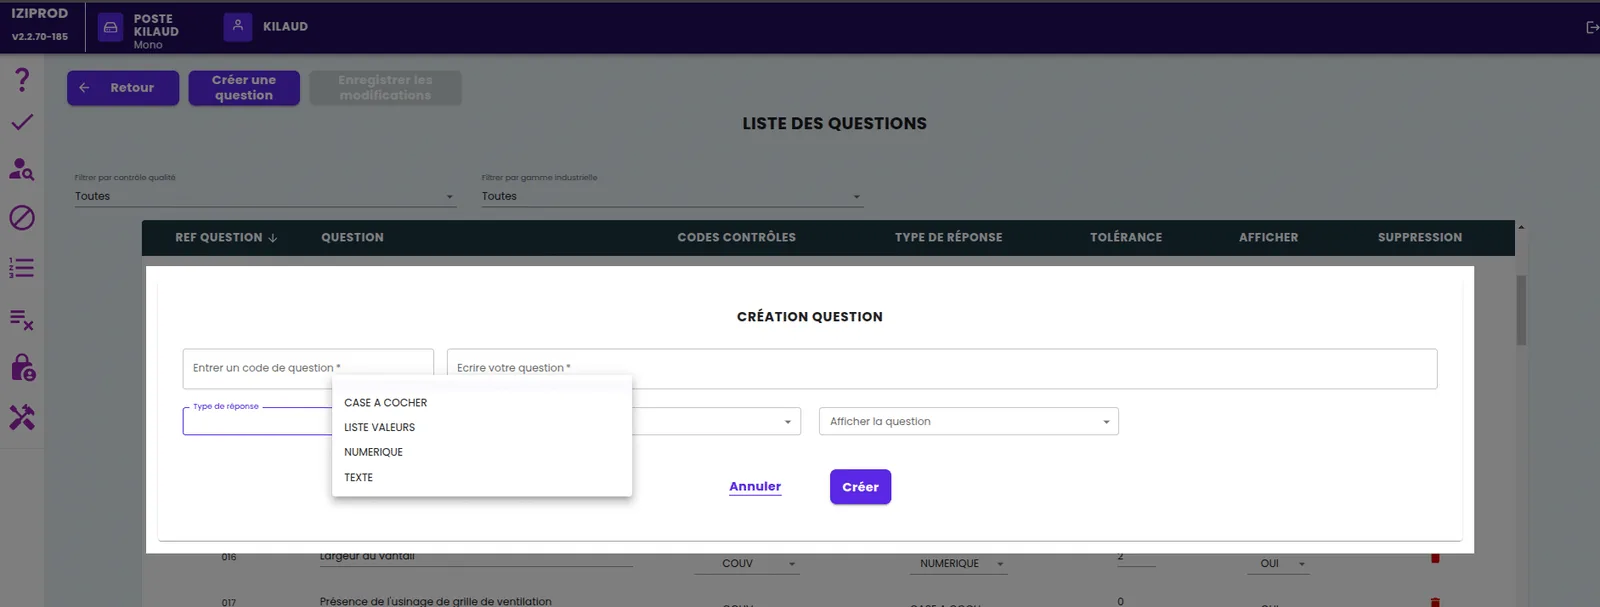Open the numbered list sidebar icon
The image size is (1600, 607).
[22, 268]
